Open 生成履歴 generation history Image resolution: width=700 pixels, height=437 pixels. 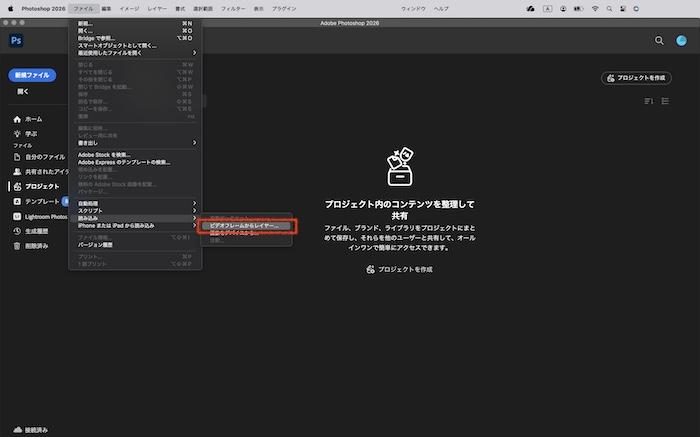[30, 231]
